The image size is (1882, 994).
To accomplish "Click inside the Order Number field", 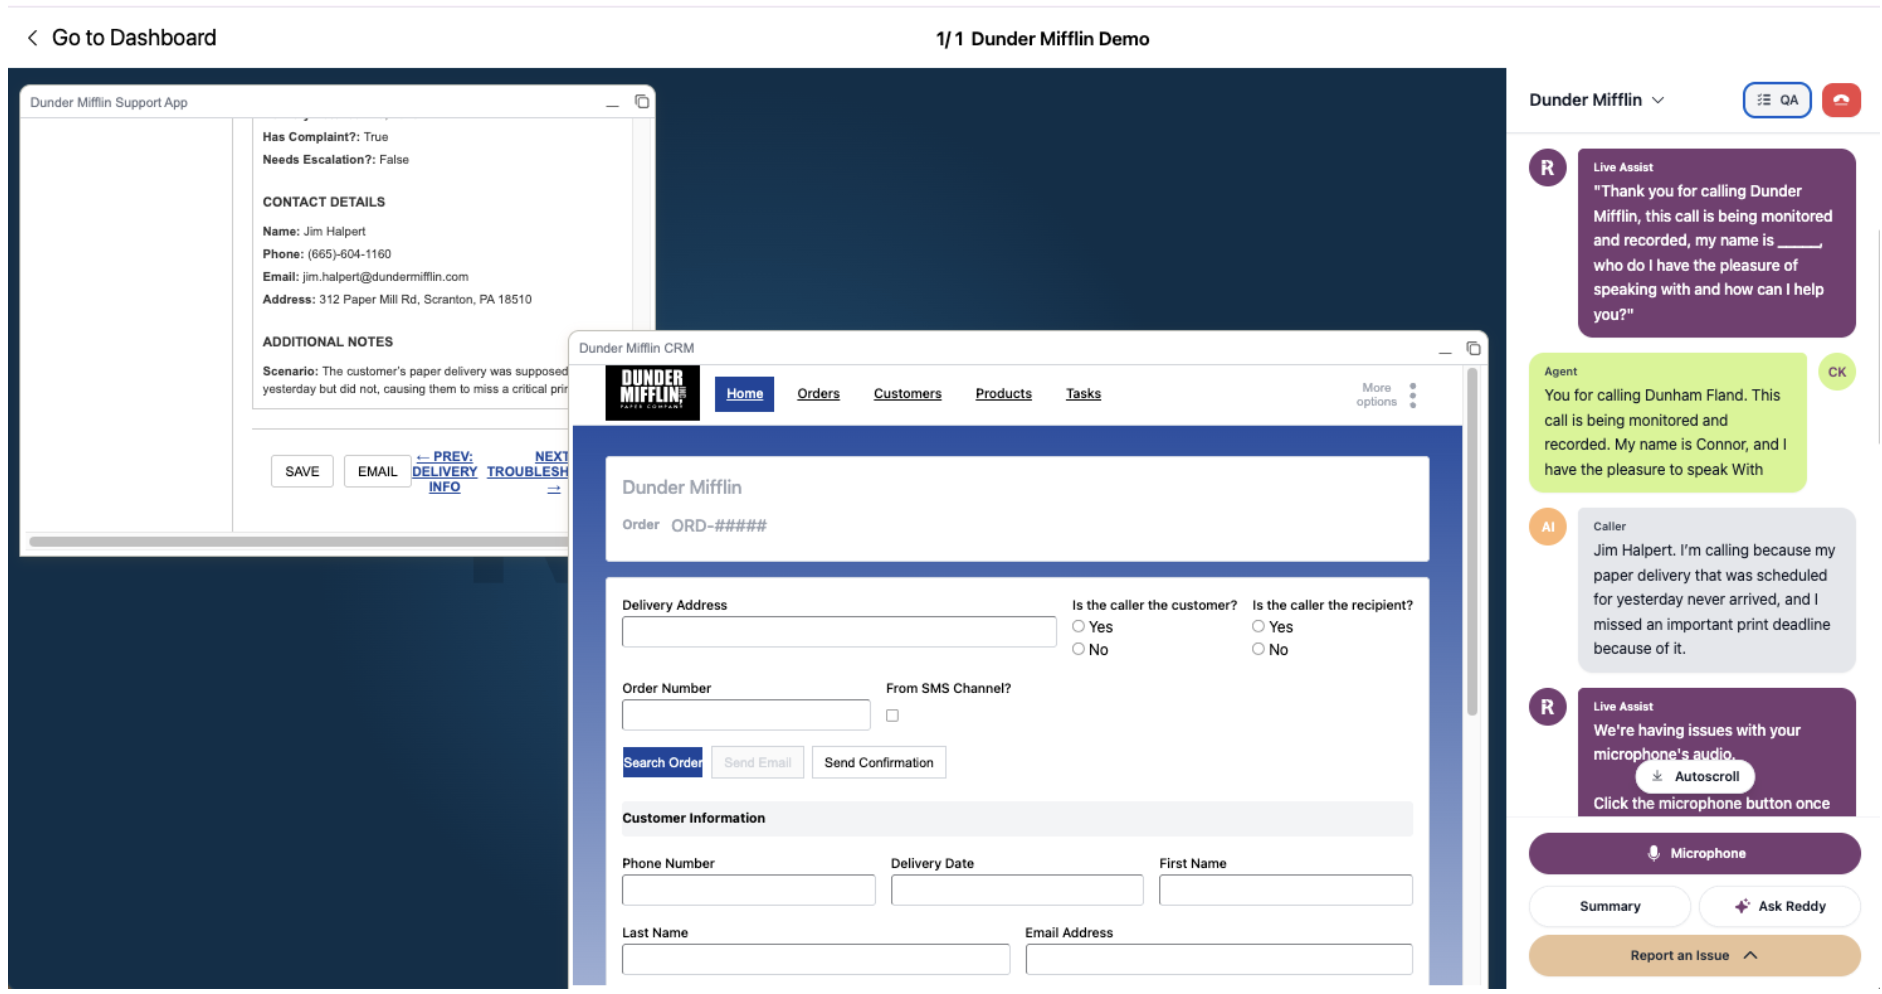I will coord(745,714).
